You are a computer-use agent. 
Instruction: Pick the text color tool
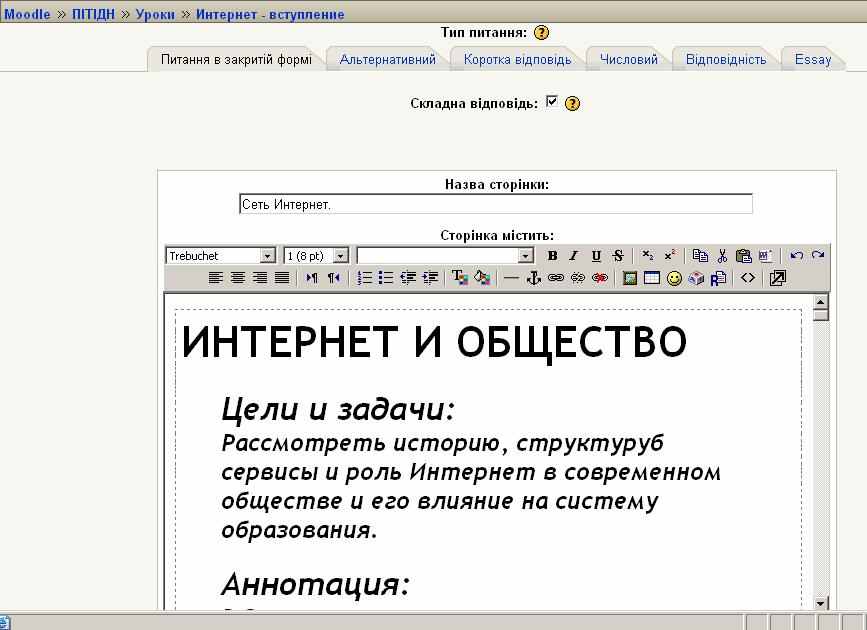point(460,278)
